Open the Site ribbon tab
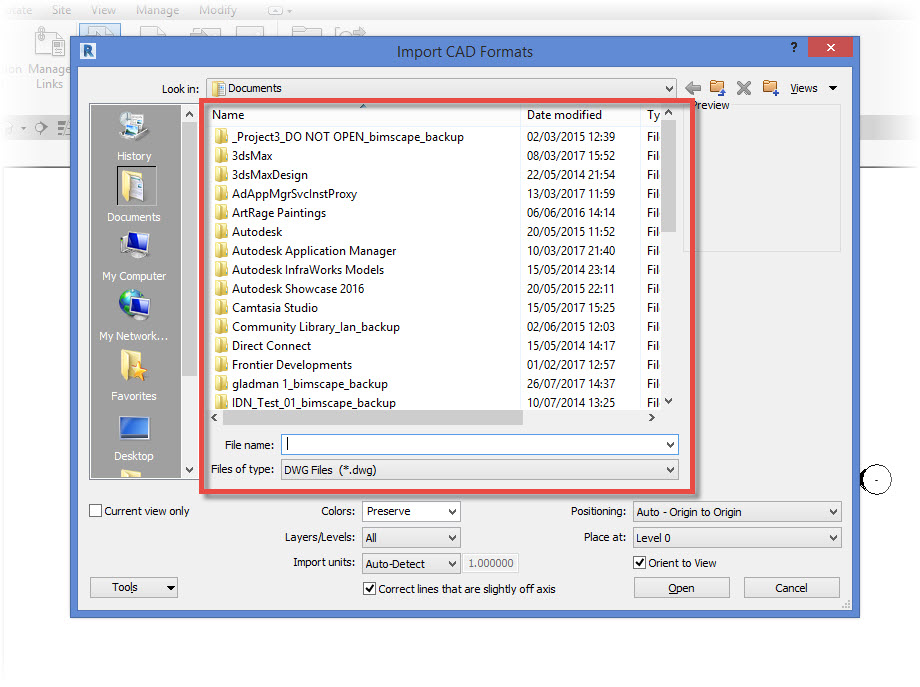 pos(61,10)
